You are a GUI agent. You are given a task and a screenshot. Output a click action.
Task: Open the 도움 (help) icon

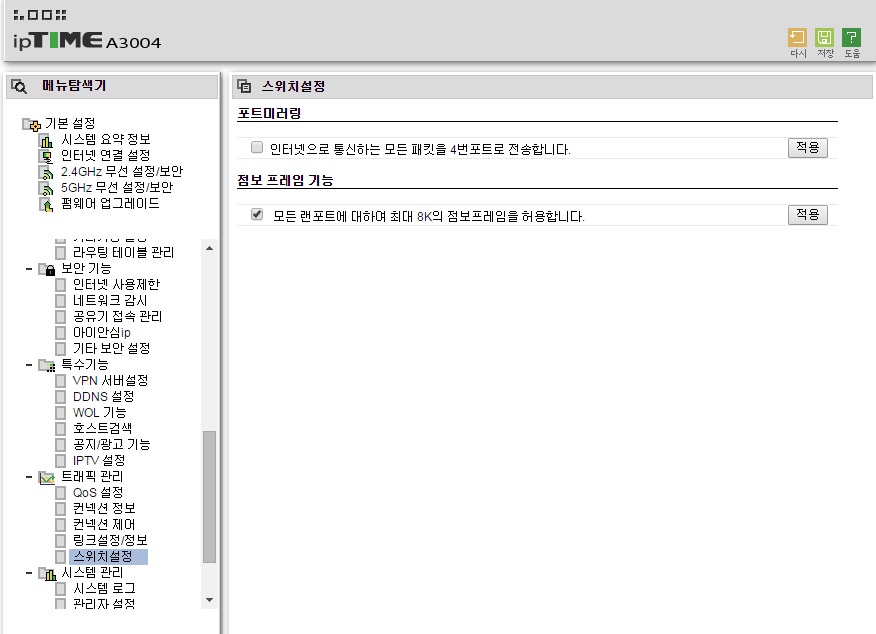(x=851, y=37)
